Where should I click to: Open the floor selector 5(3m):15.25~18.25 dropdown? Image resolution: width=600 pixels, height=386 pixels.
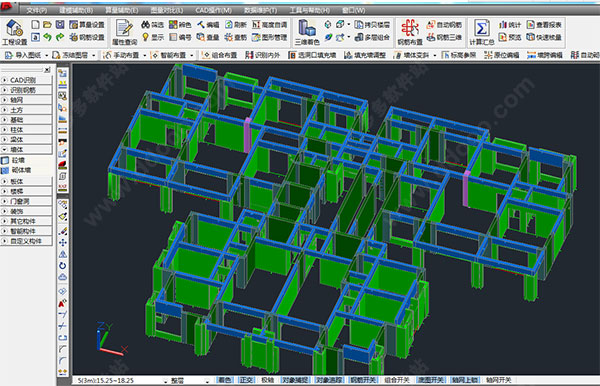coord(165,381)
